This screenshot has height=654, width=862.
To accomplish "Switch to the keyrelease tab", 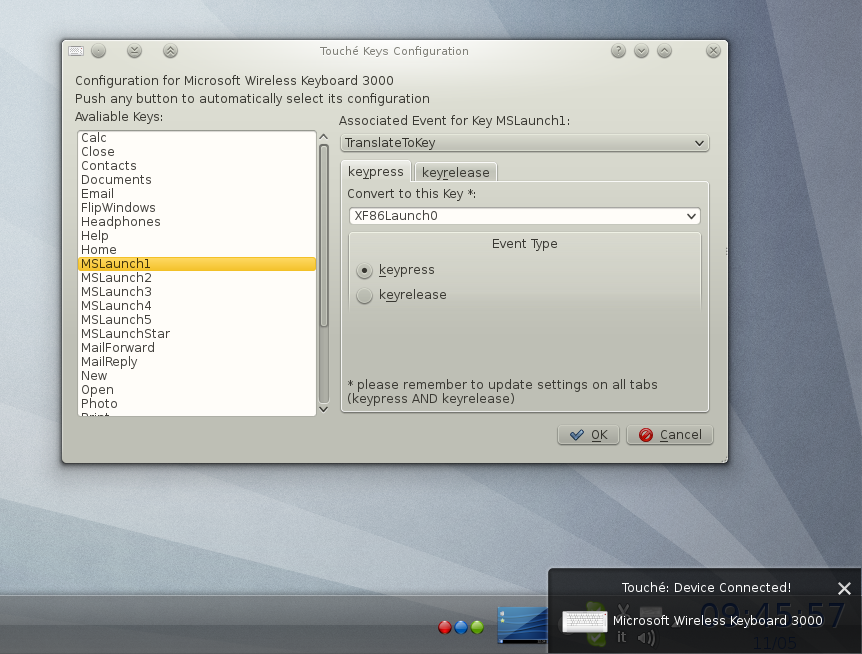I will [456, 172].
